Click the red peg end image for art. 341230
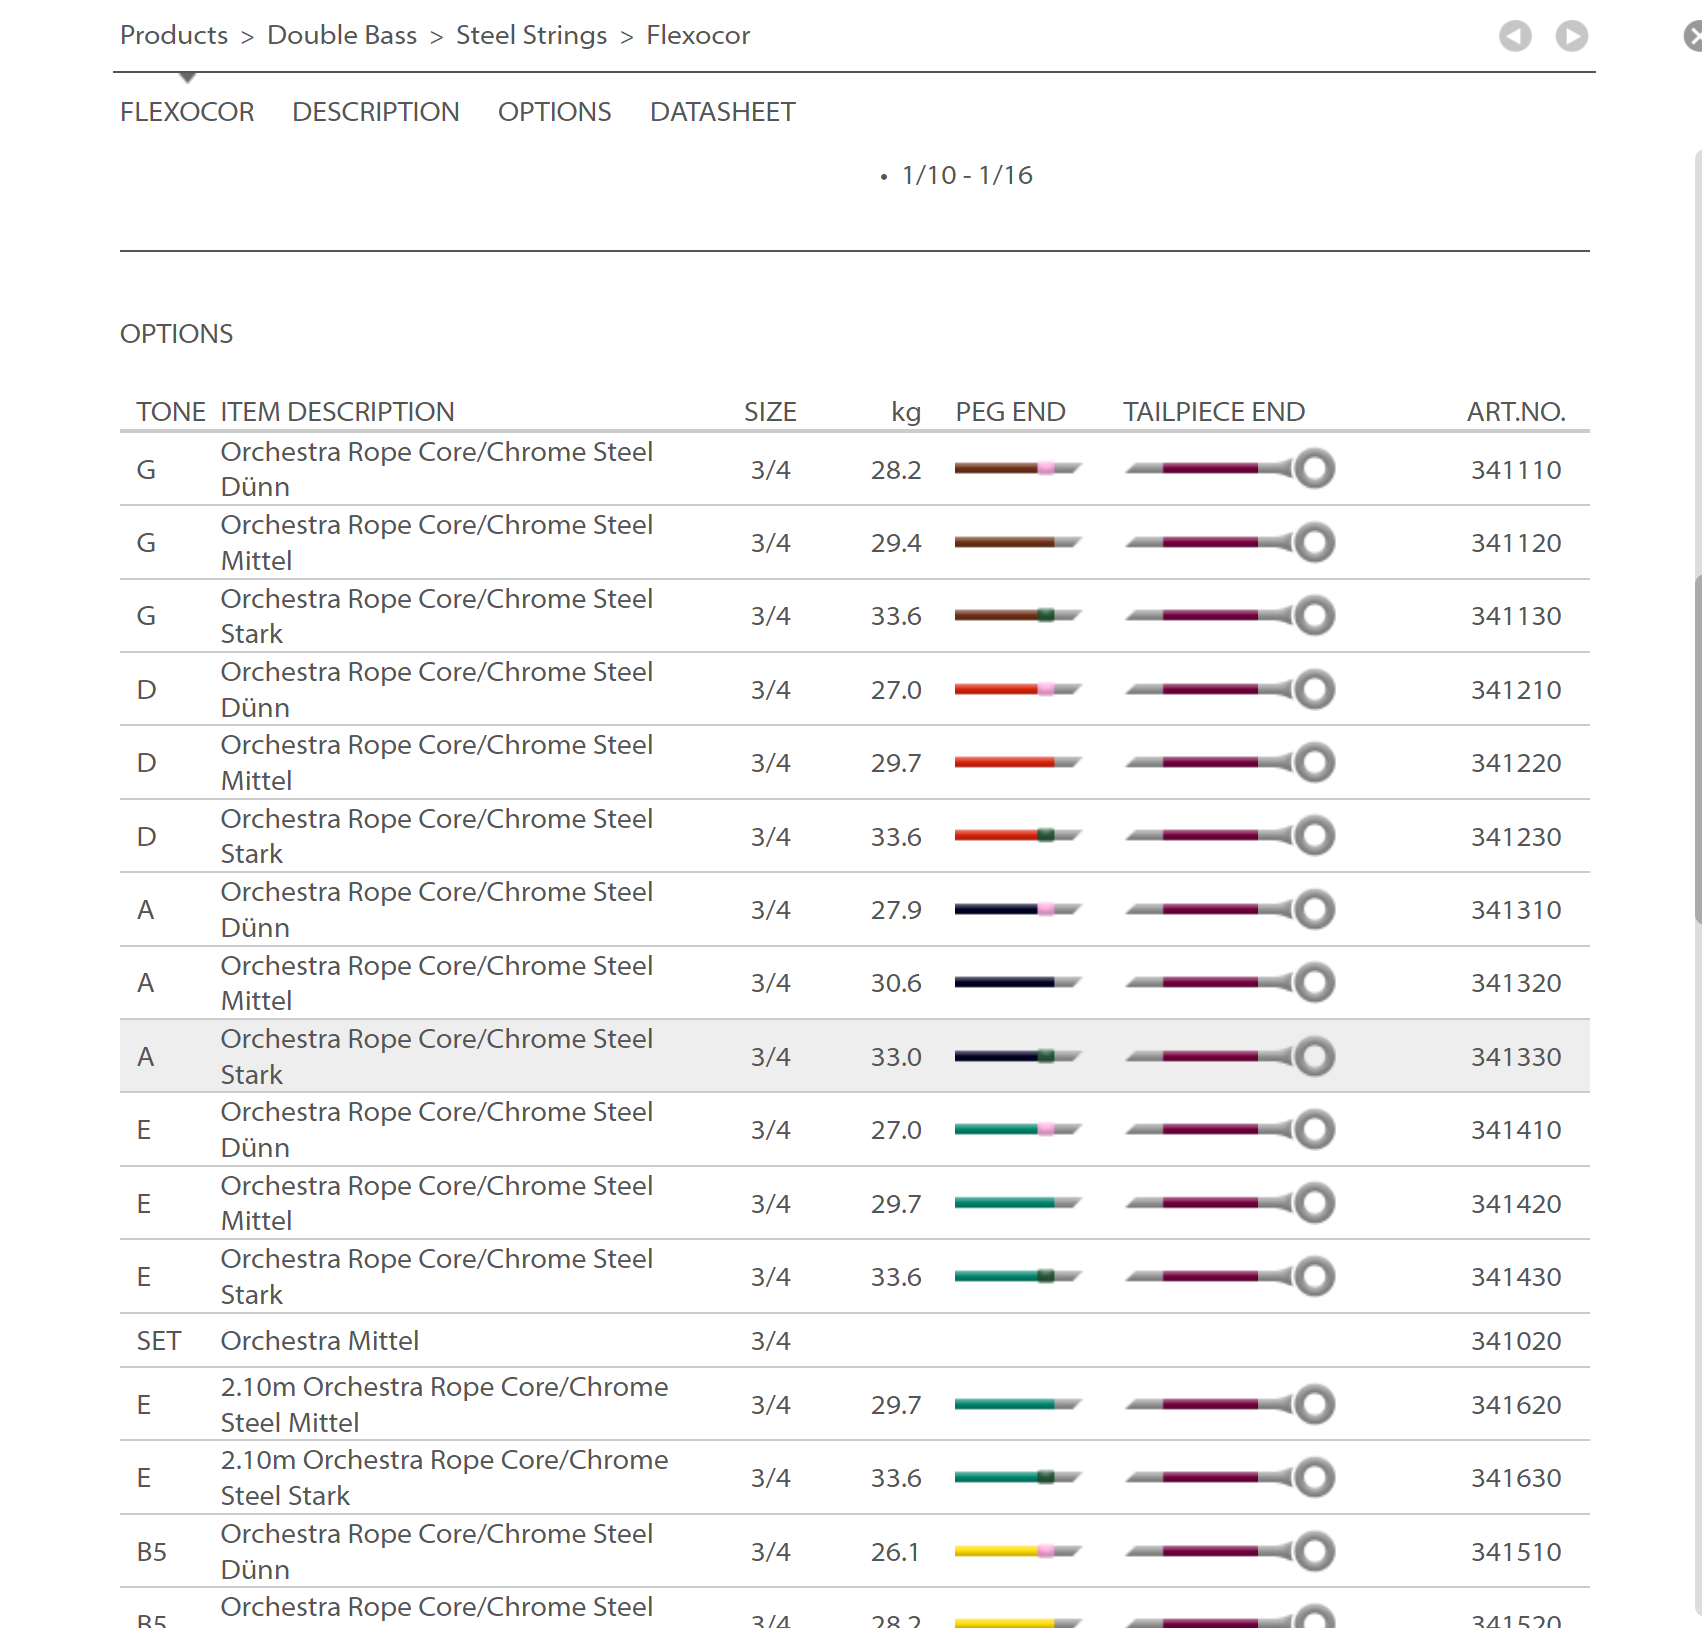 click(1018, 835)
